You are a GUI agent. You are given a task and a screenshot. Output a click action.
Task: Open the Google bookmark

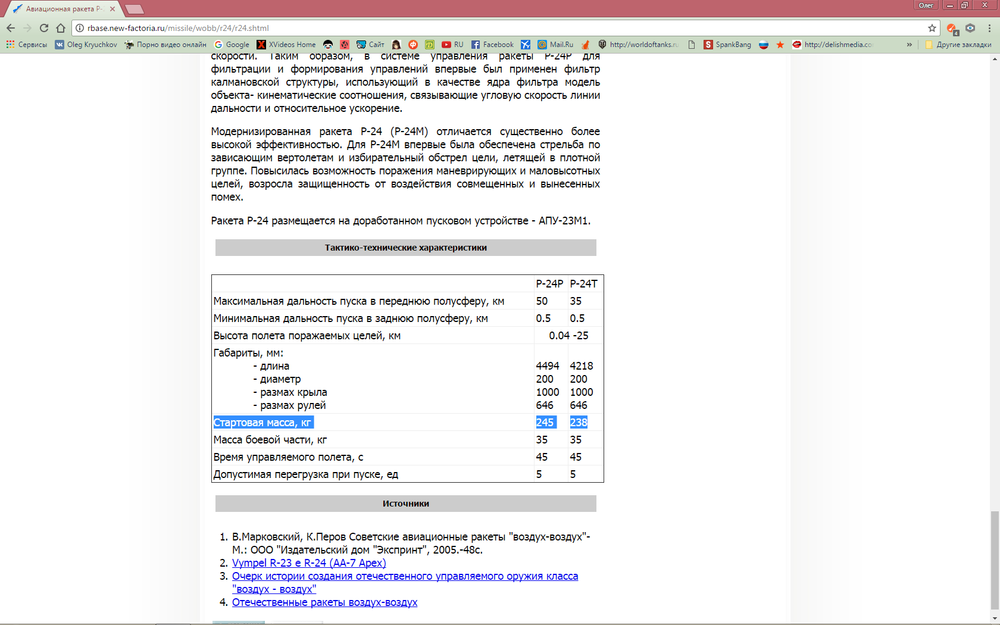[232, 45]
